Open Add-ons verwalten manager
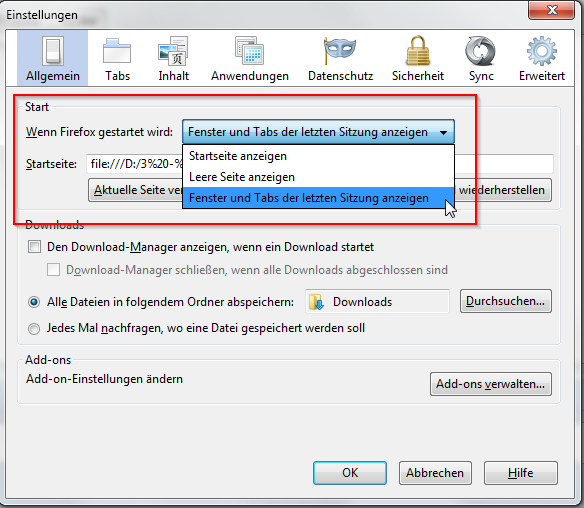Viewport: 584px width, 508px height. click(x=491, y=384)
